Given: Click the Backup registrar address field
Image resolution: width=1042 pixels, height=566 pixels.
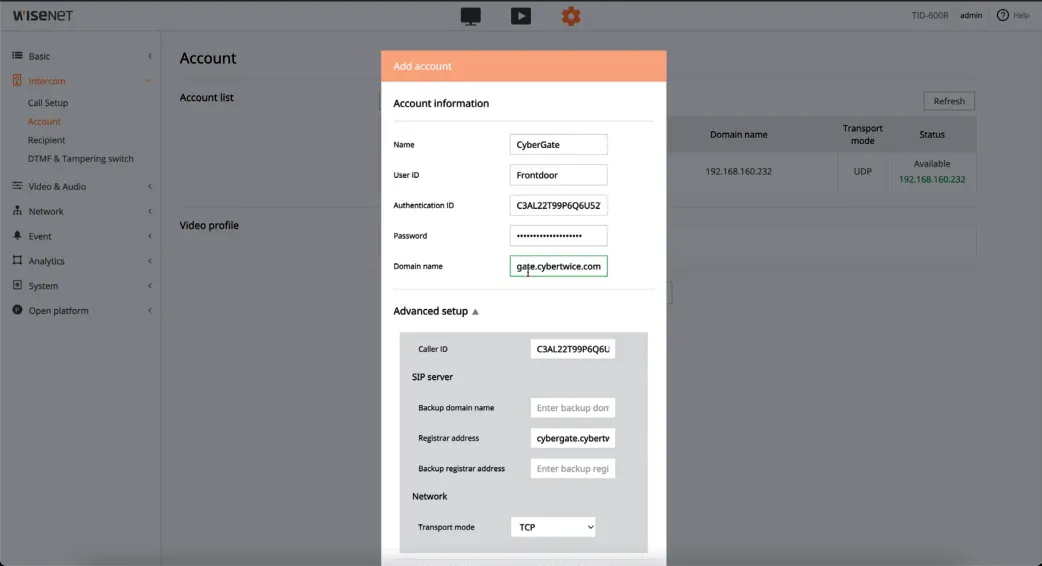Looking at the screenshot, I should pos(573,468).
